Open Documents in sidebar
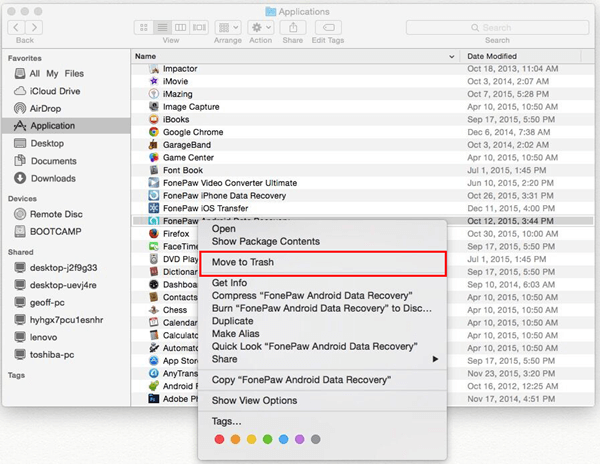Screen dimensions: 600x464 coord(45,161)
